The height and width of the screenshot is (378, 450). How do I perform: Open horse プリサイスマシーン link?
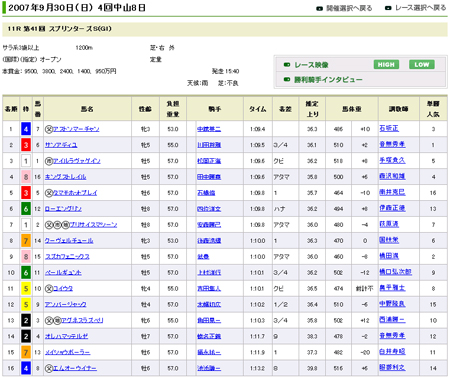[93, 225]
